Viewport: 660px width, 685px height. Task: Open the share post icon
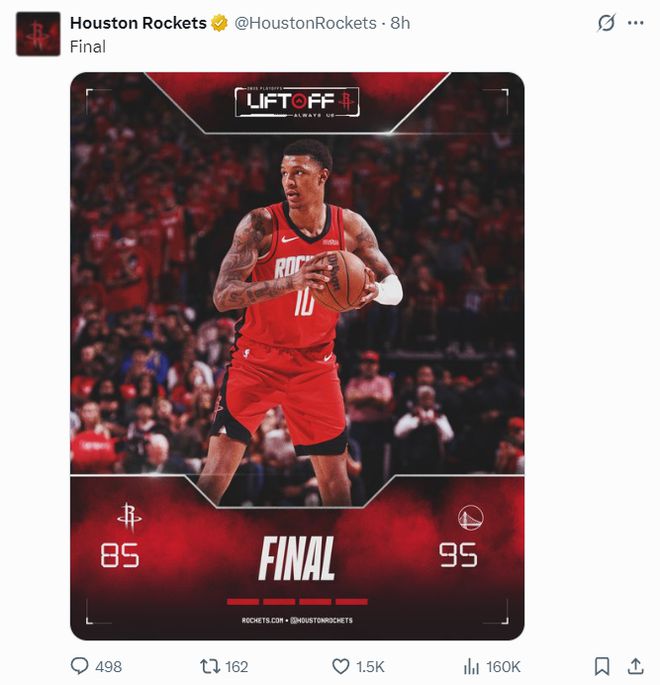tap(636, 667)
